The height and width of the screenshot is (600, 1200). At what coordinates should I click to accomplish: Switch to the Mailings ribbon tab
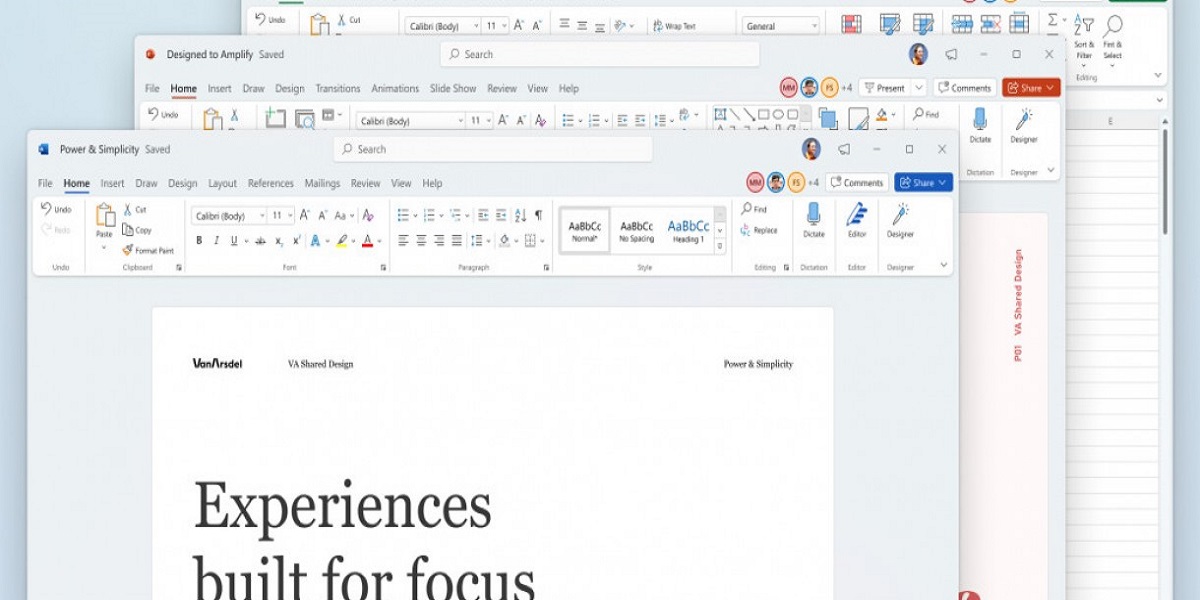322,183
